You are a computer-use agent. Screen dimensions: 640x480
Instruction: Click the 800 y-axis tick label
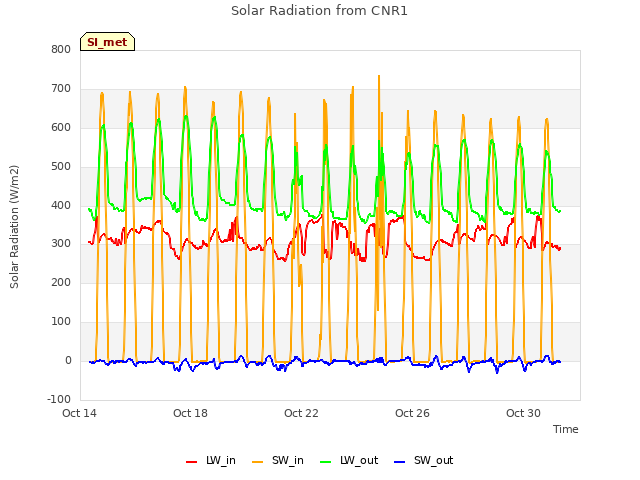[61, 49]
